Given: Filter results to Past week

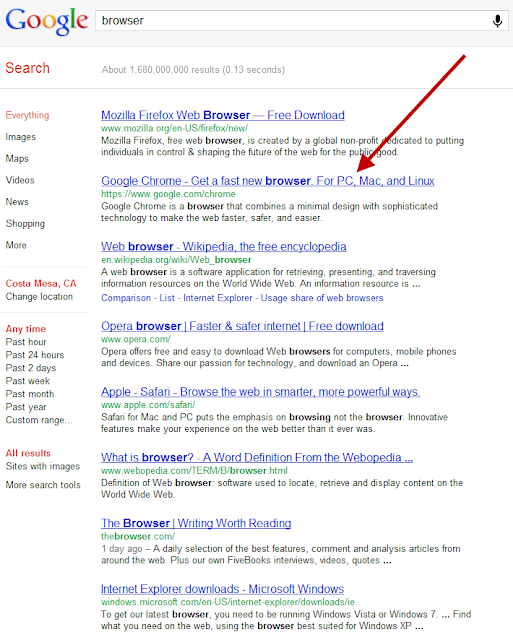Looking at the screenshot, I should click(x=28, y=381).
